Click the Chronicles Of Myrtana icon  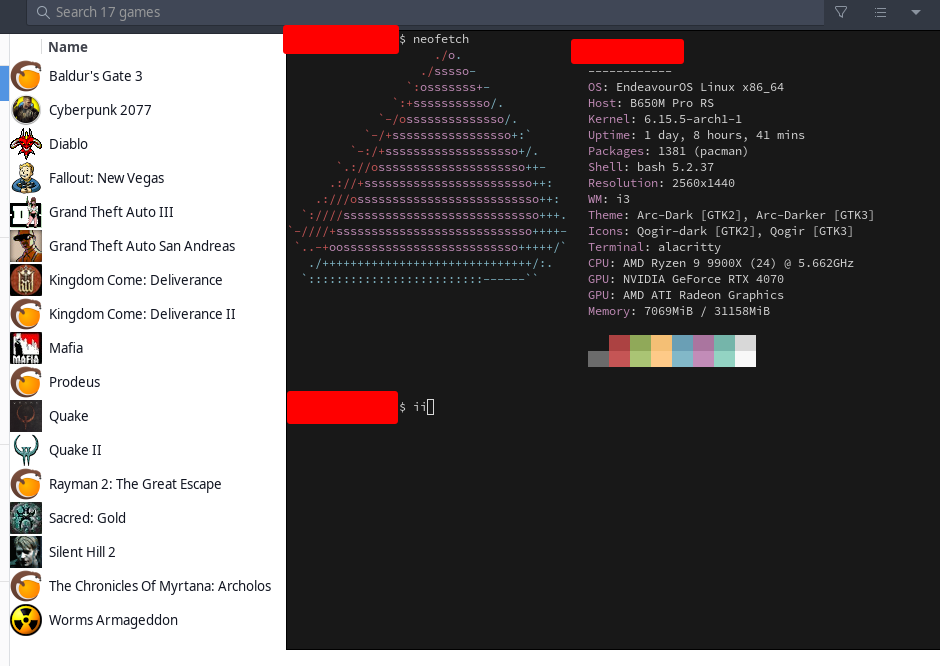pos(26,586)
